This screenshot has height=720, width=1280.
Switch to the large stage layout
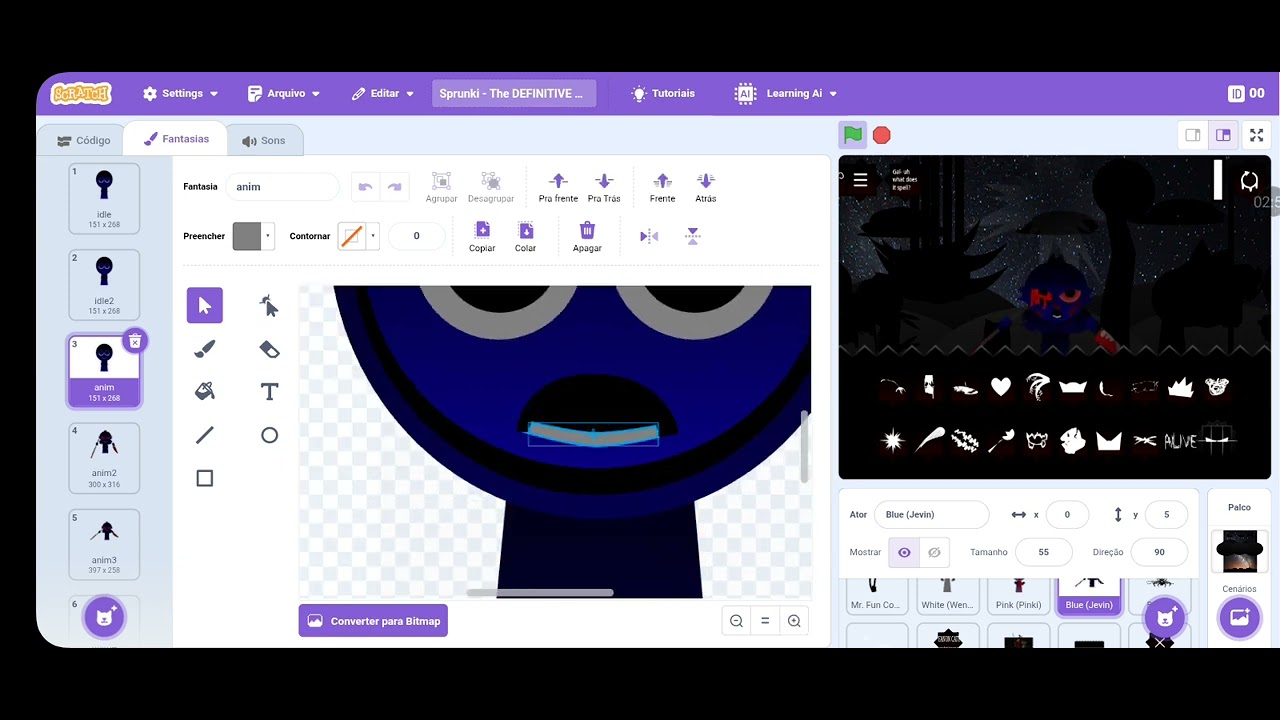point(1223,135)
